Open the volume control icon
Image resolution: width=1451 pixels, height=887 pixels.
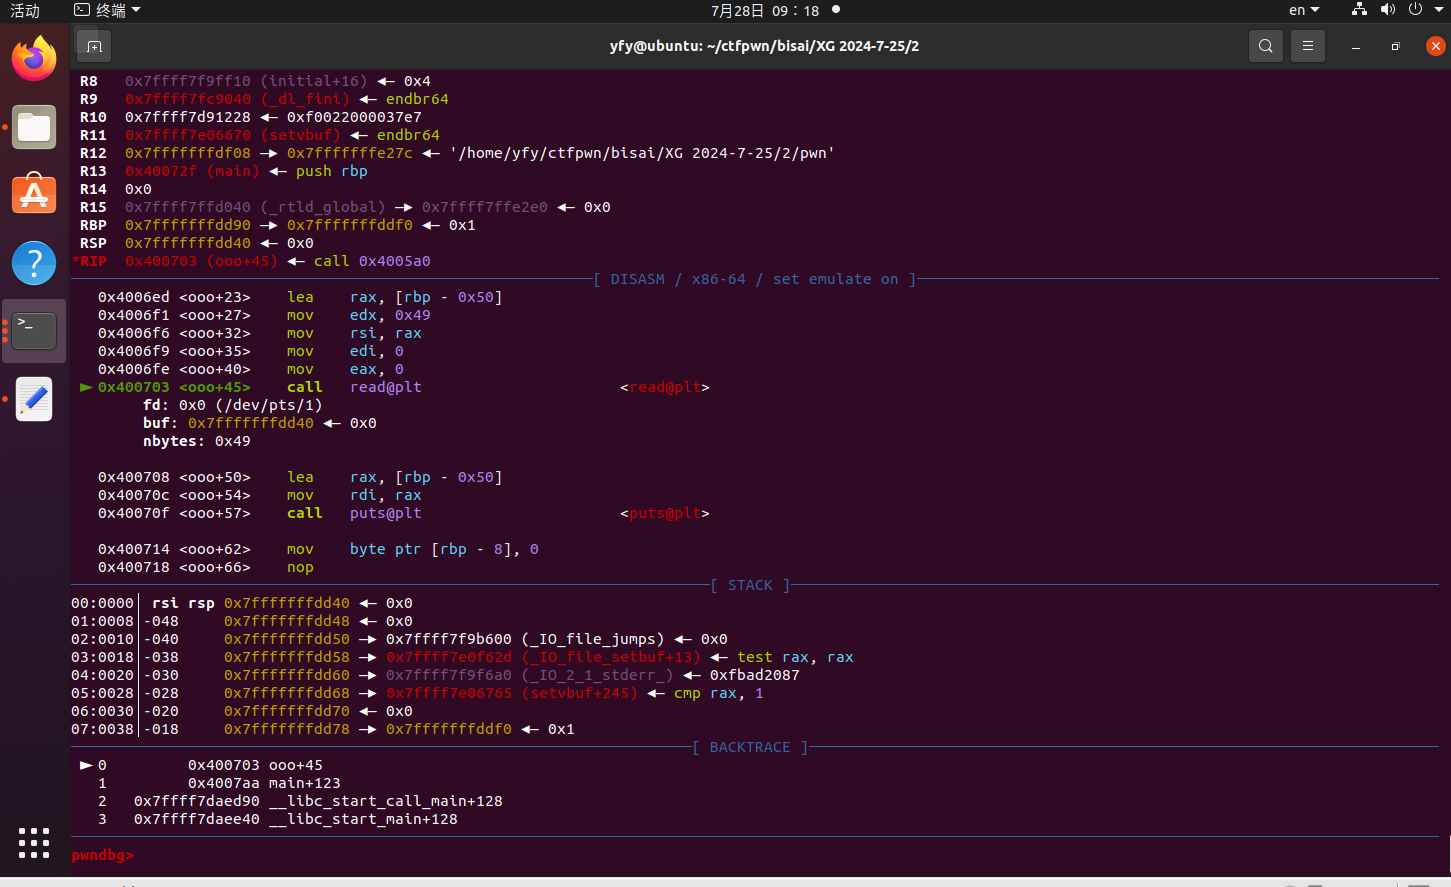click(x=1387, y=10)
